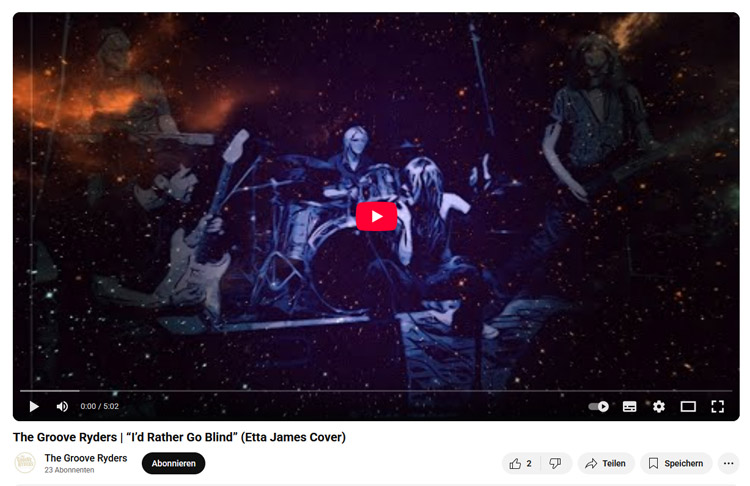The width and height of the screenshot is (750, 486).
Task: Seek using the video progress bar
Action: coord(376,391)
